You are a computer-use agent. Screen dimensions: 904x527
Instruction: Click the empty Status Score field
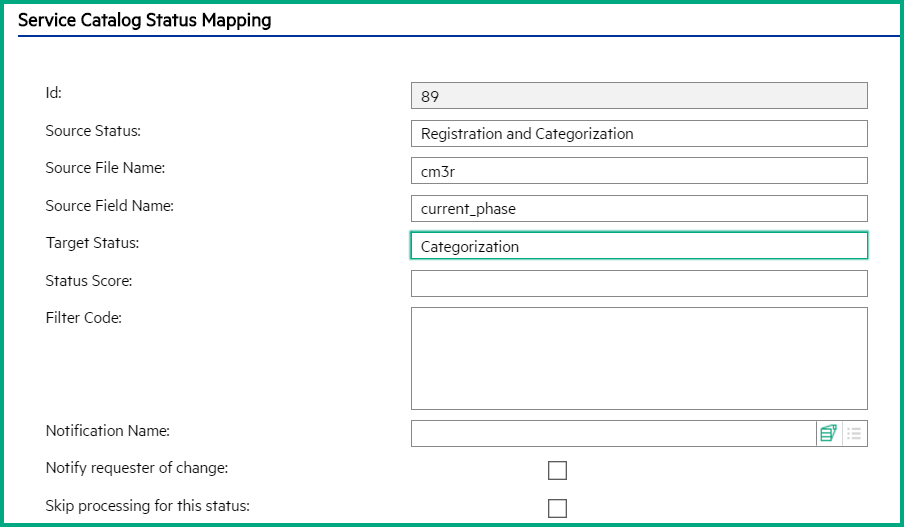(639, 284)
